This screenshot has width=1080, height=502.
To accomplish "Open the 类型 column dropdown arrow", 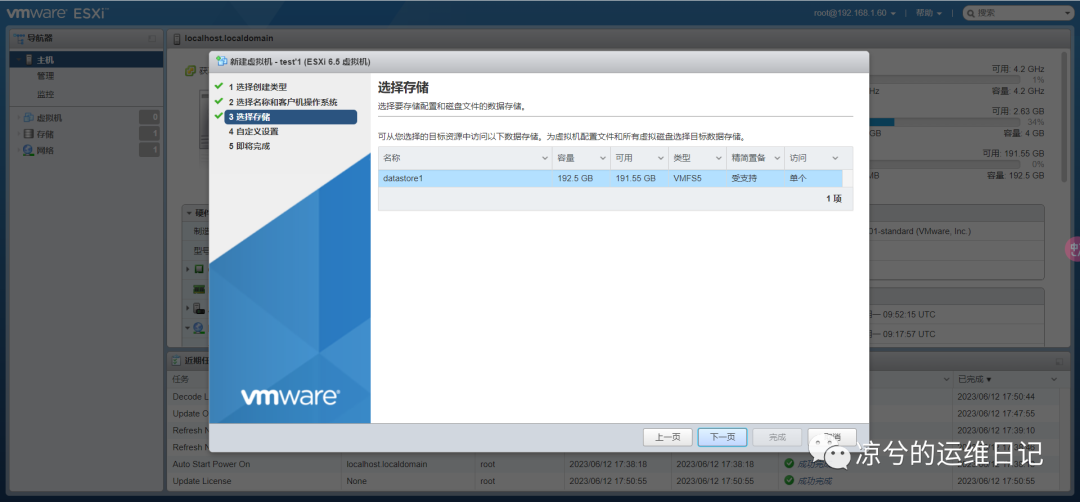I will pos(718,158).
